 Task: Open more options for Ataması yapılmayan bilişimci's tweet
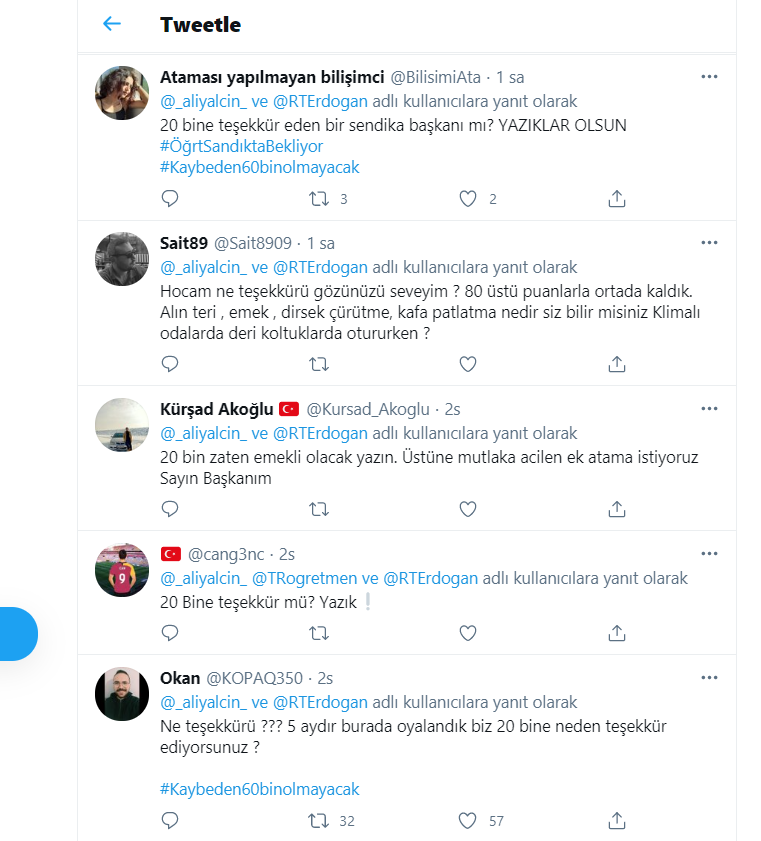[x=709, y=77]
